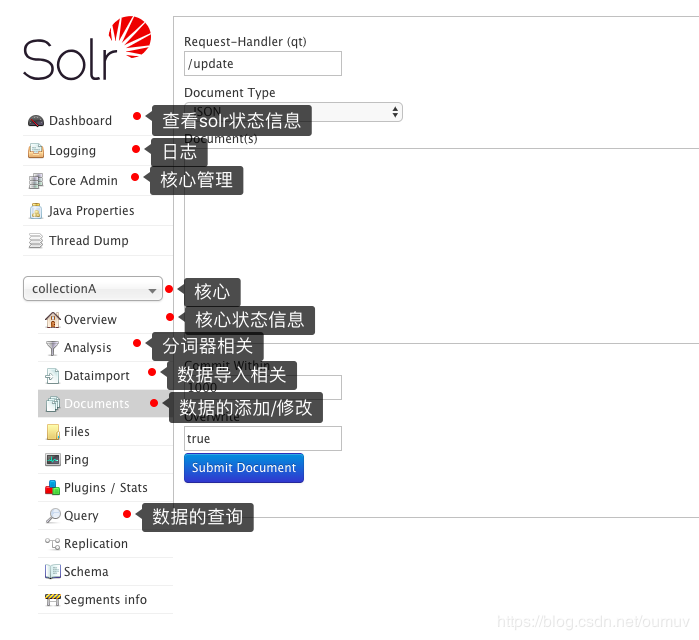Click the Dataimport document icon
Image resolution: width=699 pixels, height=640 pixels.
52,376
